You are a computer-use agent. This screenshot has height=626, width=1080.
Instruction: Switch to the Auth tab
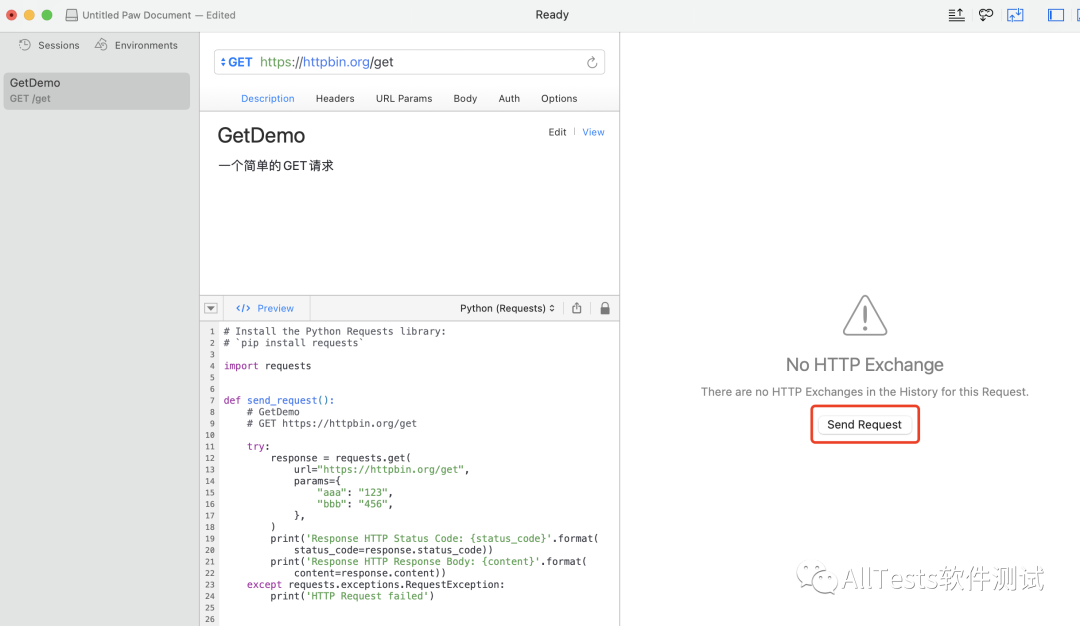508,98
